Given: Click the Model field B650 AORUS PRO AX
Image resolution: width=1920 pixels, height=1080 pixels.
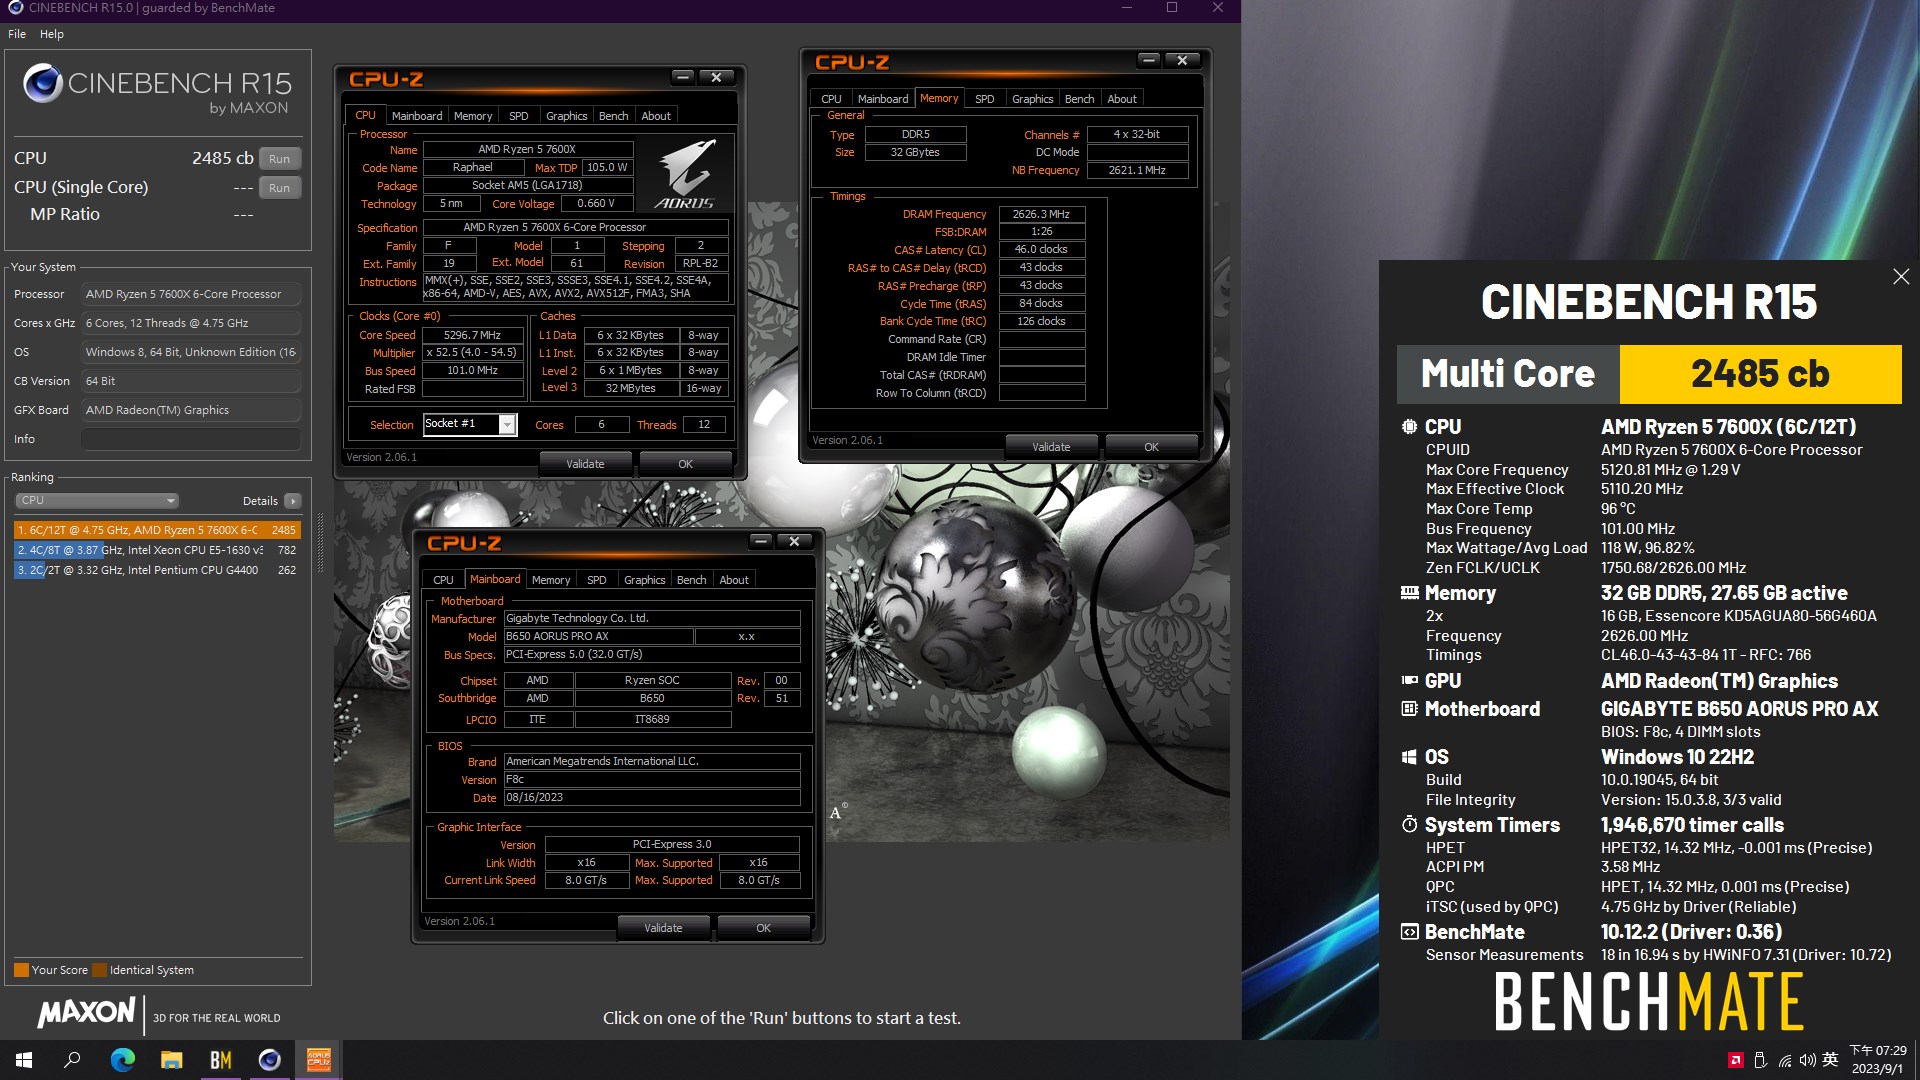Looking at the screenshot, I should coord(598,637).
